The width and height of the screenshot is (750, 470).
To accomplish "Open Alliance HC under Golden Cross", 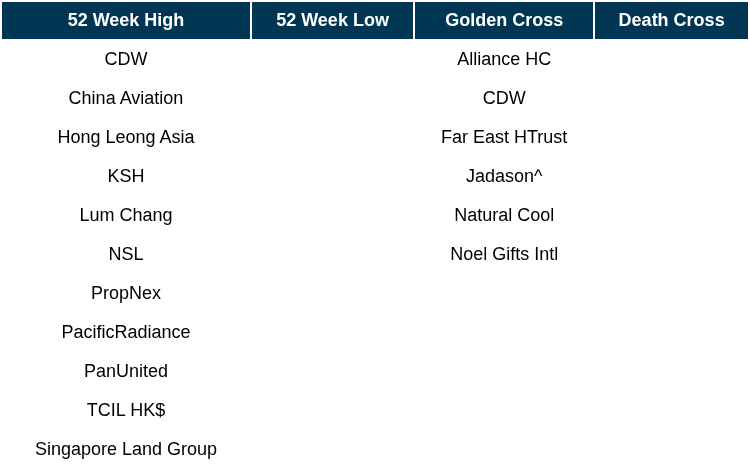I will pos(504,59).
